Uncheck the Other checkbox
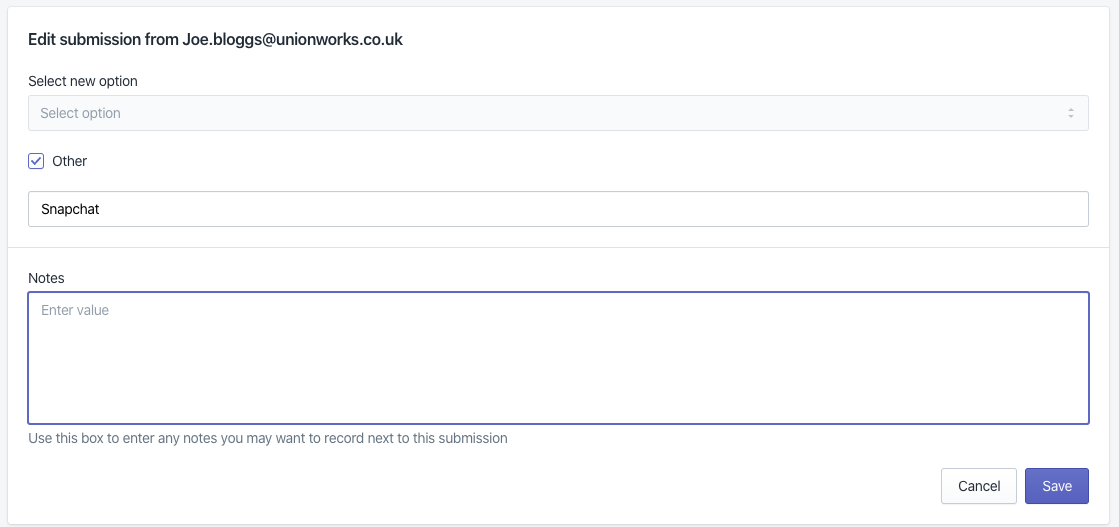Viewport: 1119px width, 527px height. (36, 161)
